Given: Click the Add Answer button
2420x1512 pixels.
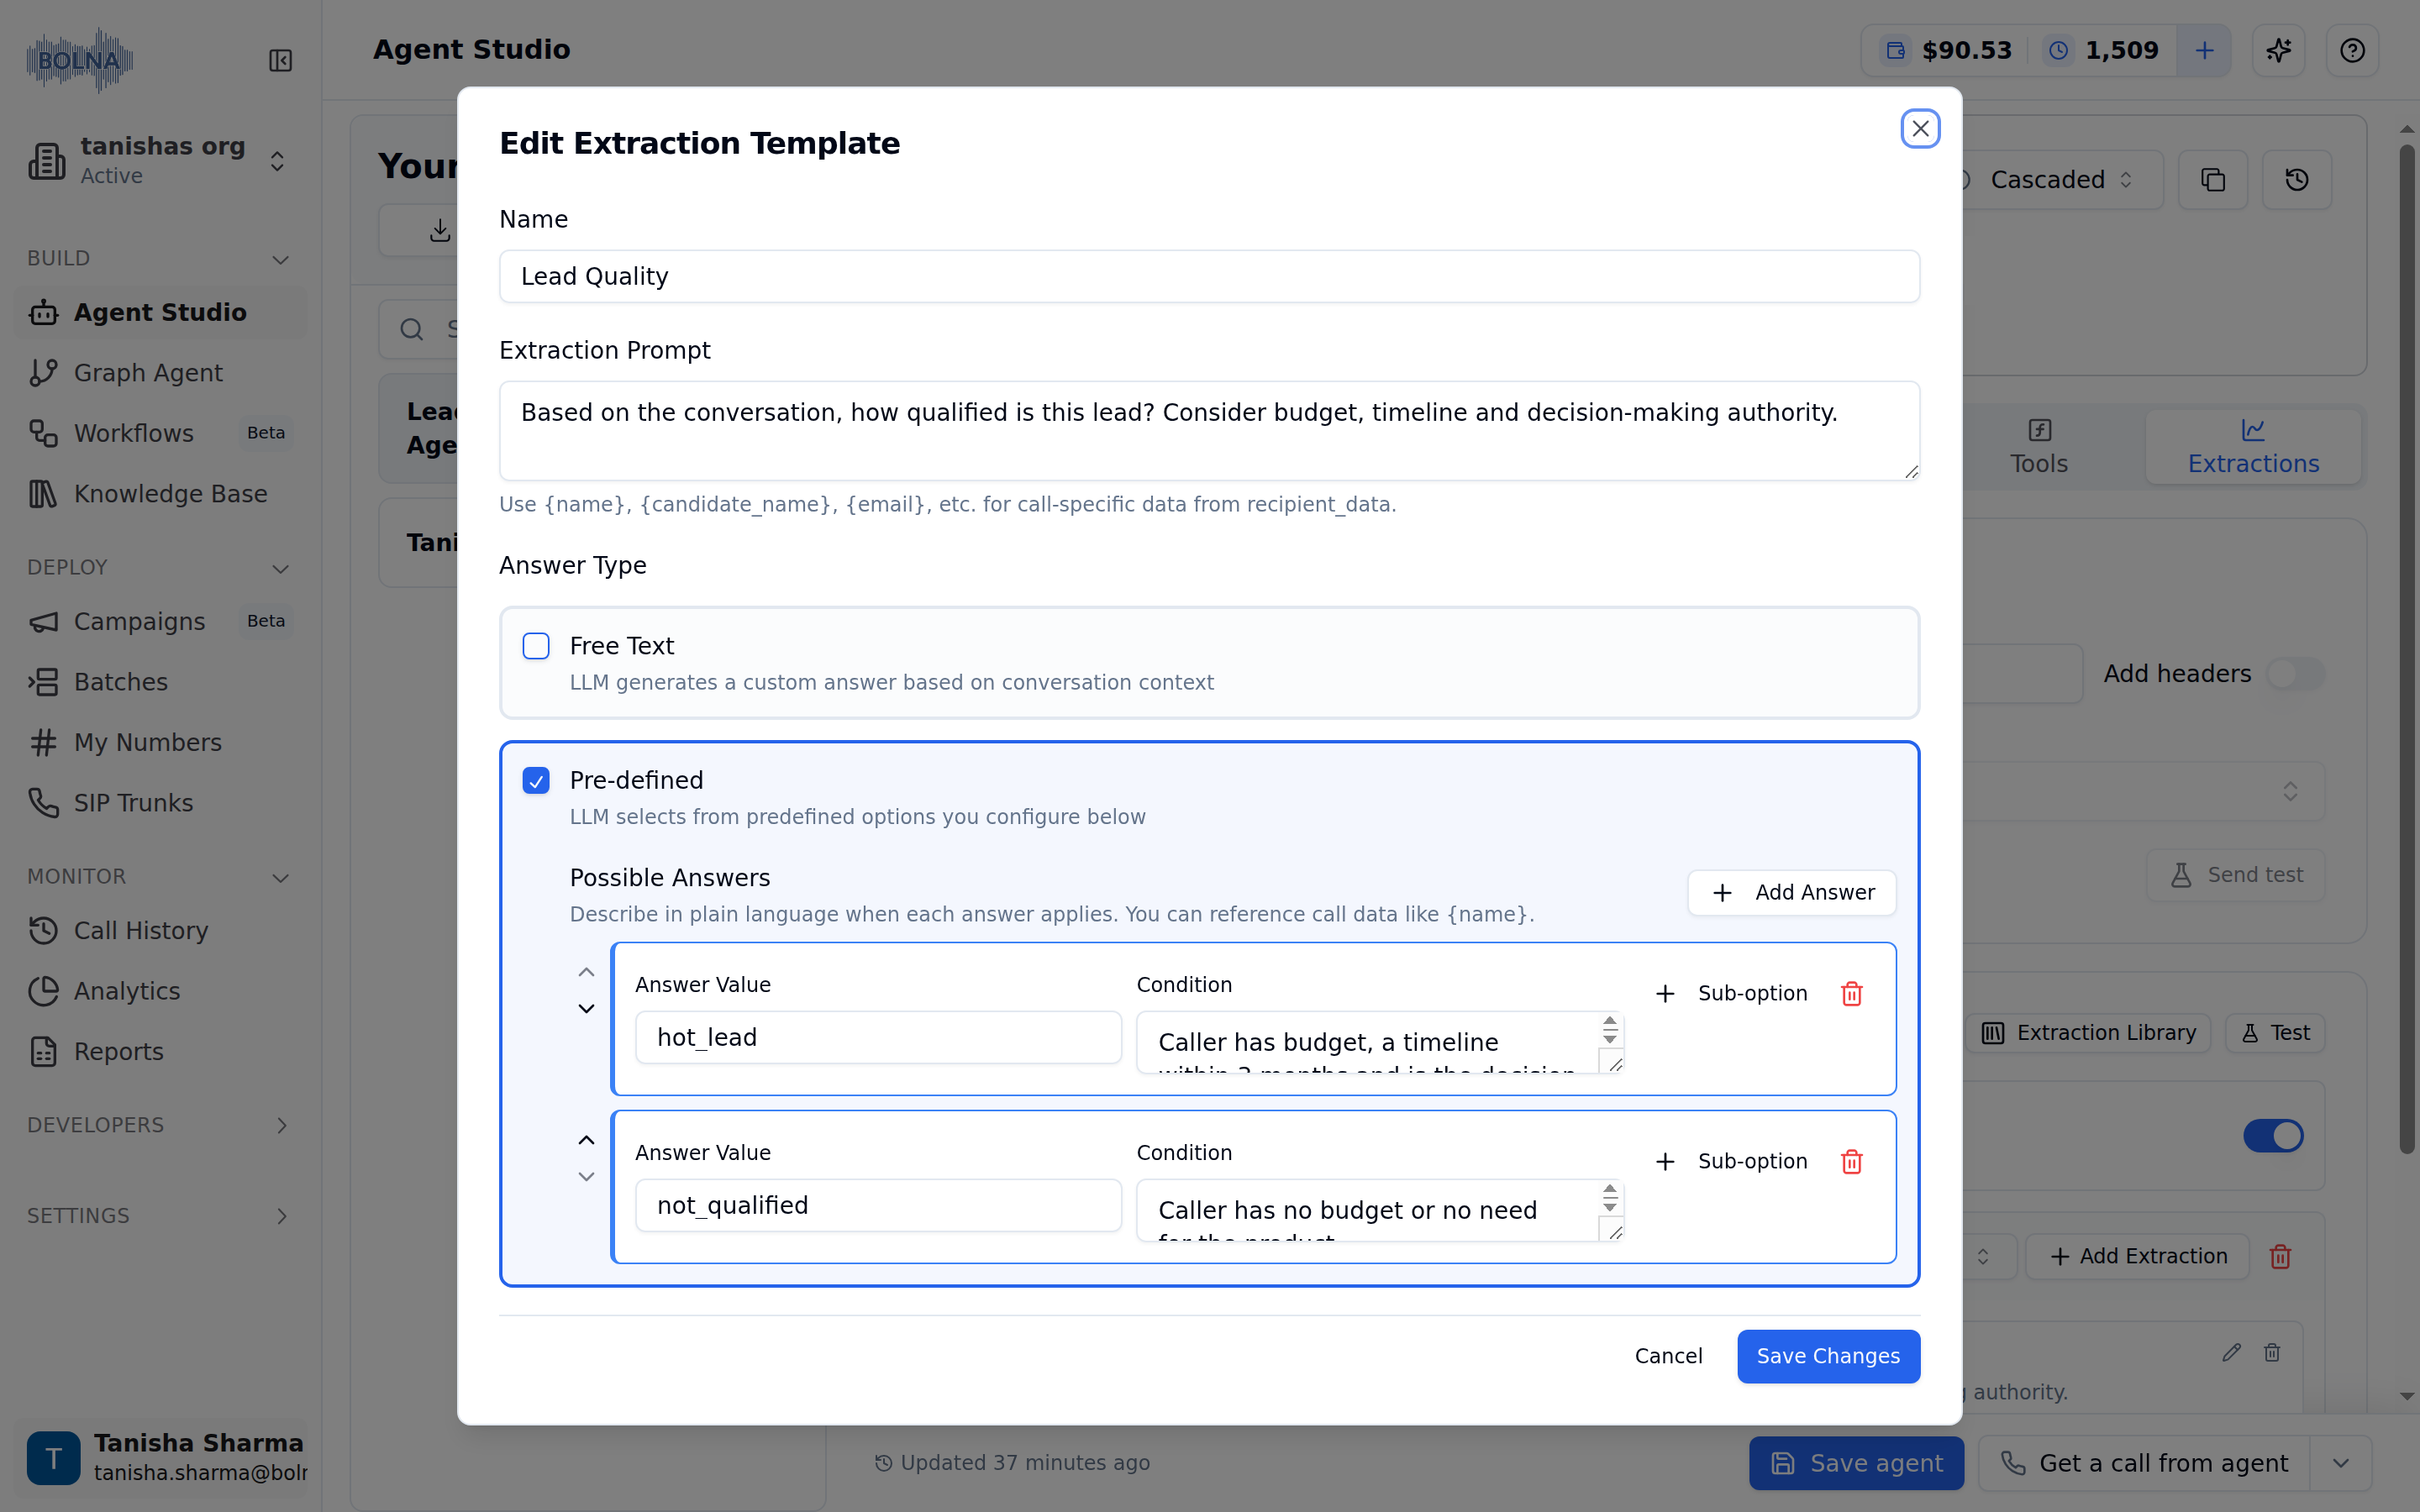Looking at the screenshot, I should [1791, 892].
